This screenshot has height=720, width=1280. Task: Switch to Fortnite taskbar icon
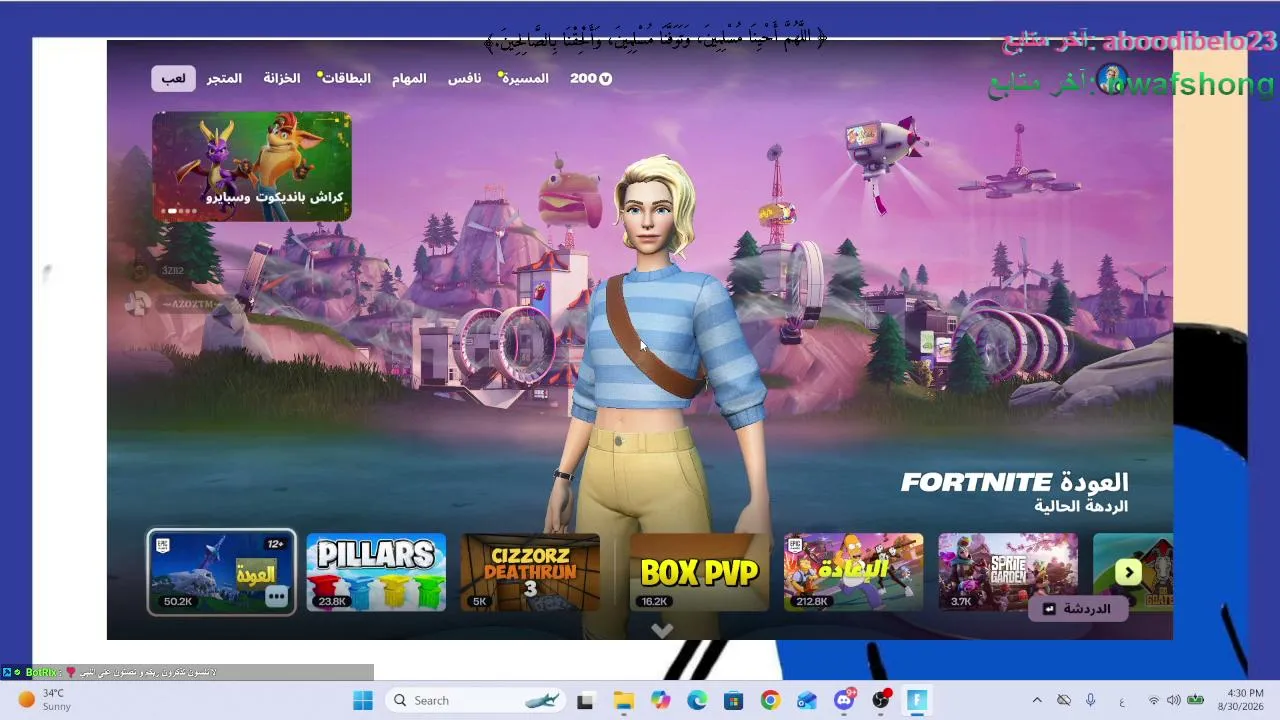coord(917,700)
